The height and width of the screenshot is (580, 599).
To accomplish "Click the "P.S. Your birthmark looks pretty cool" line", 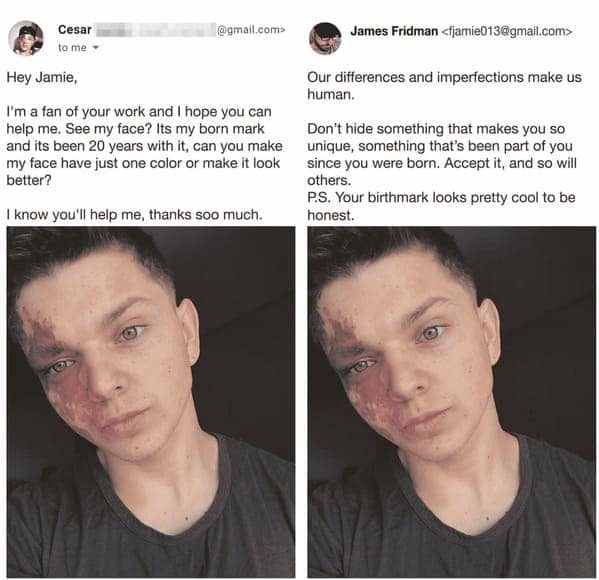I will click(x=441, y=198).
